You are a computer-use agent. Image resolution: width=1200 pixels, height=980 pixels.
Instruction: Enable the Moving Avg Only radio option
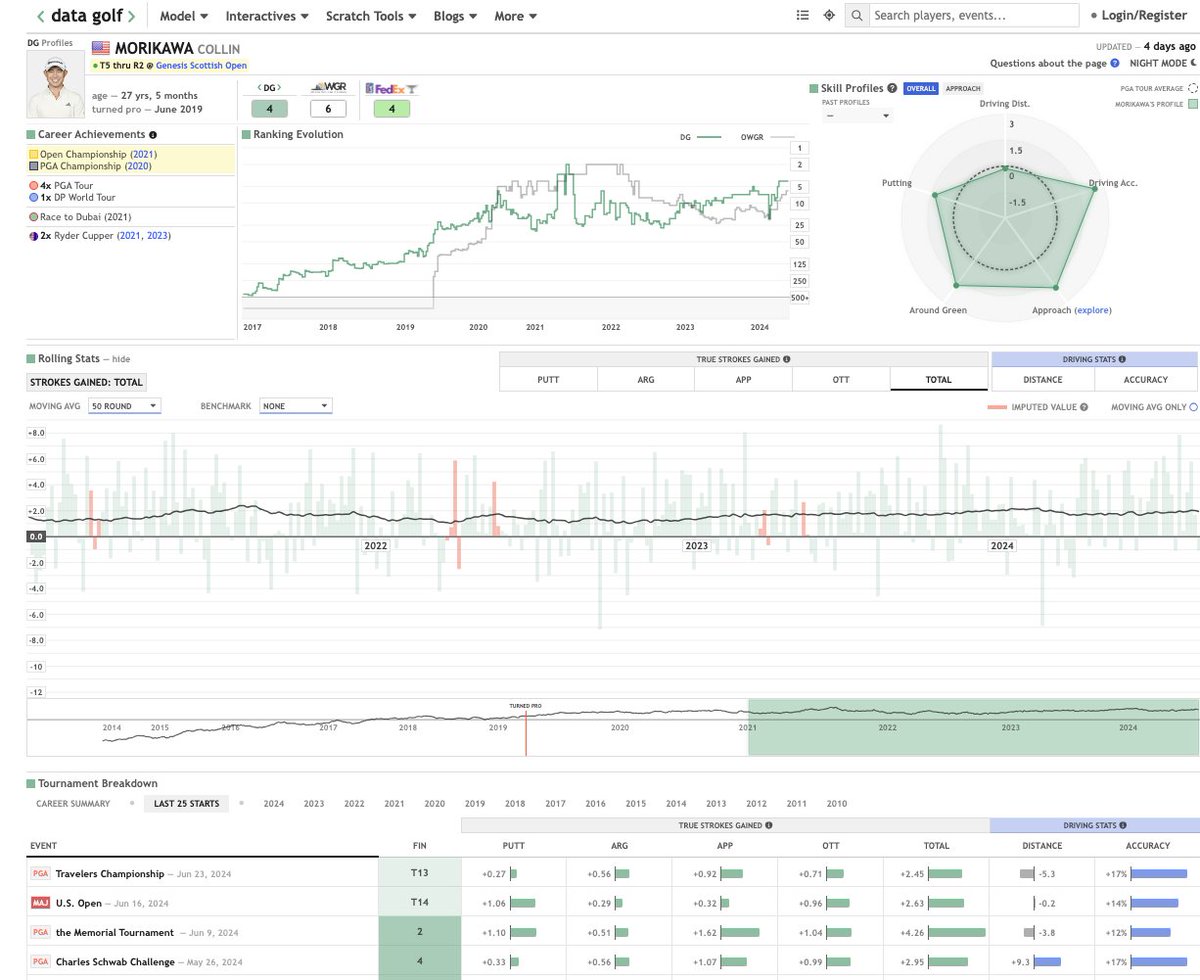tap(1193, 407)
